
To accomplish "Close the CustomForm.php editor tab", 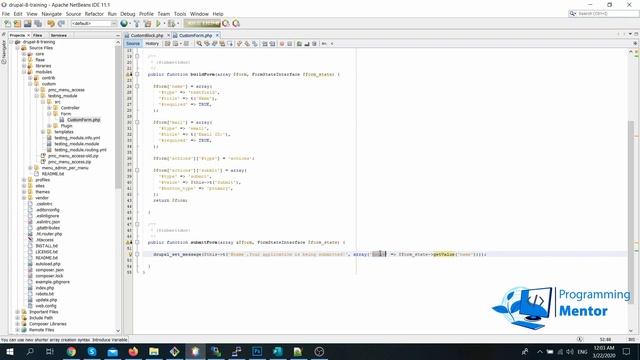I will click(x=218, y=36).
